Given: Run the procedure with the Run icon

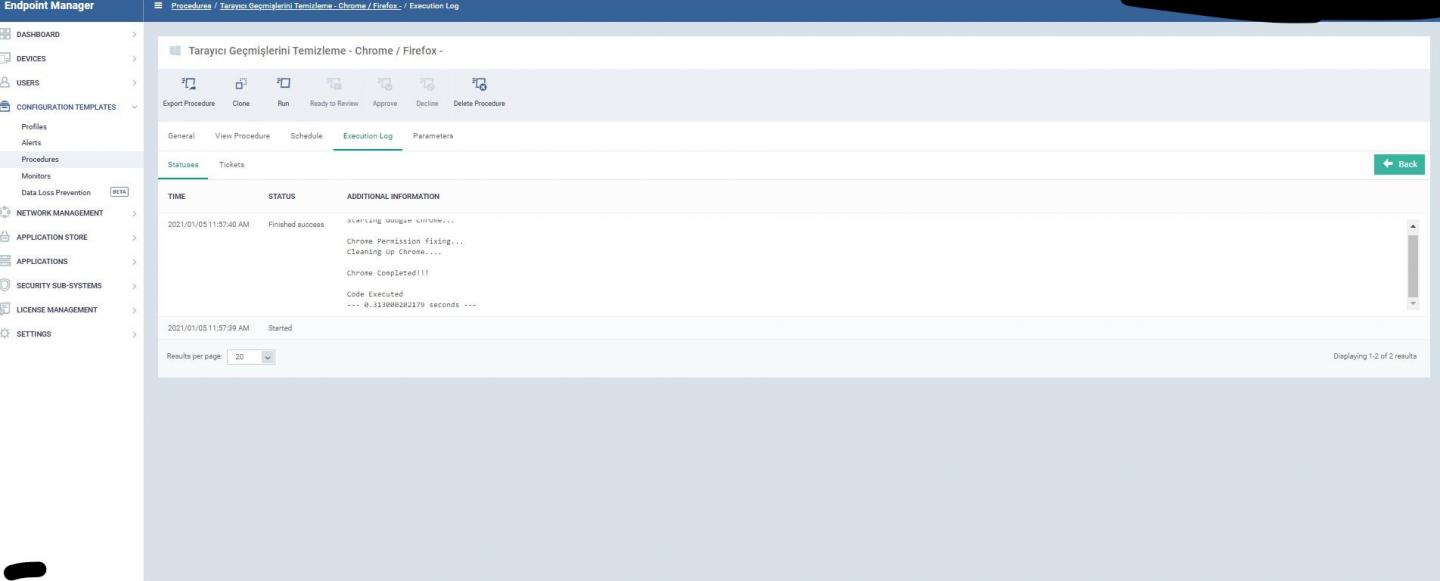Looking at the screenshot, I should (283, 84).
